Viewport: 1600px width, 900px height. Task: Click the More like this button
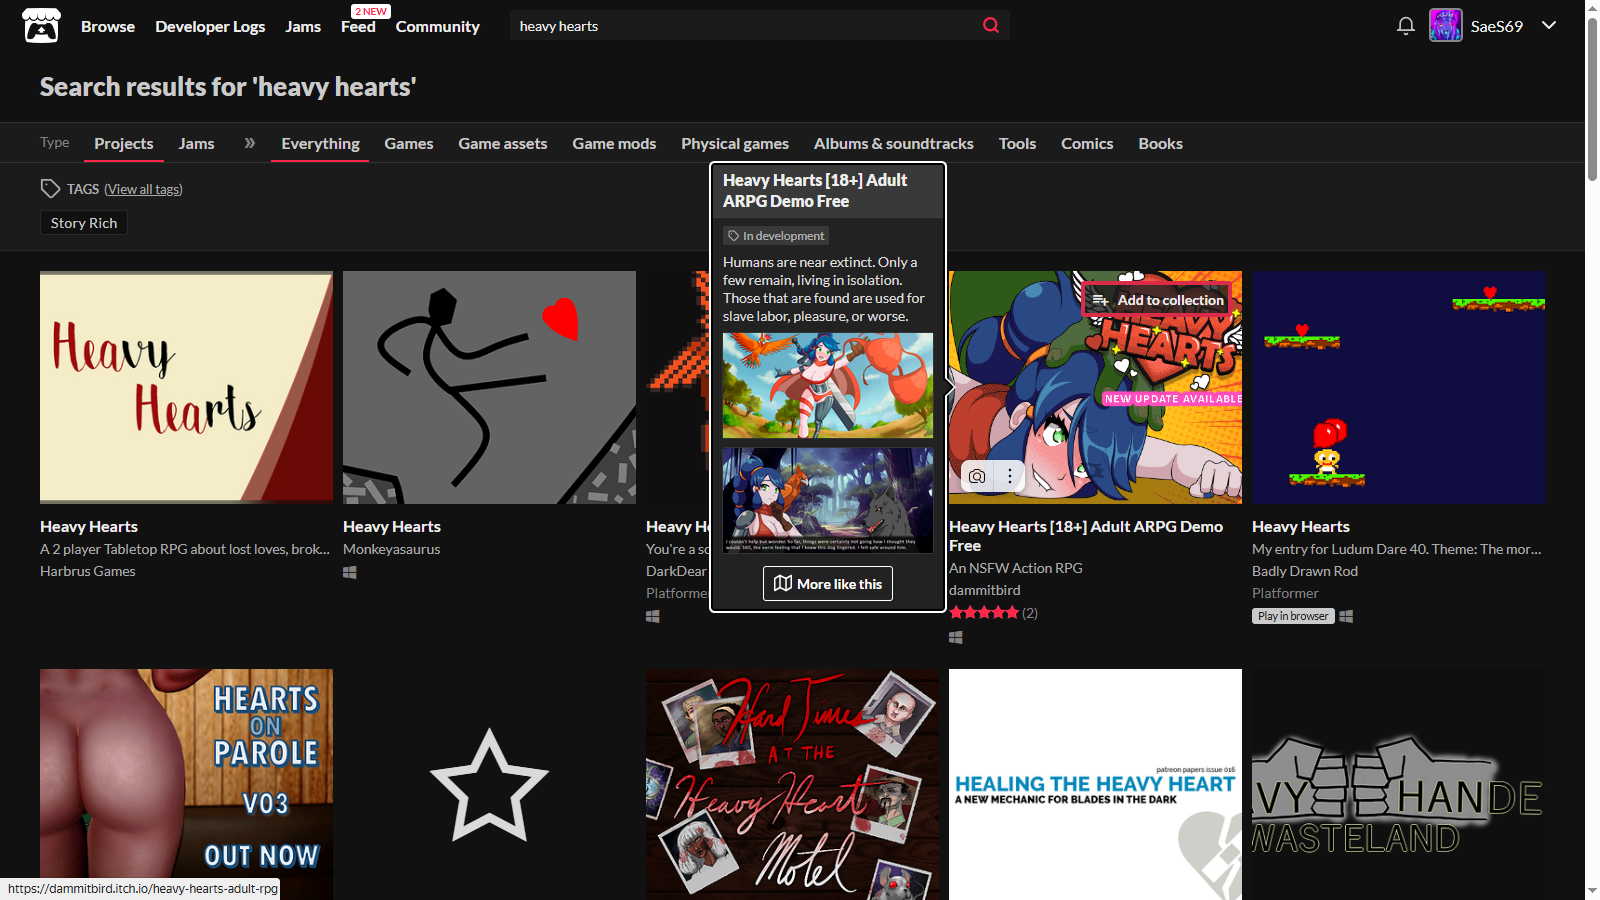tap(828, 584)
